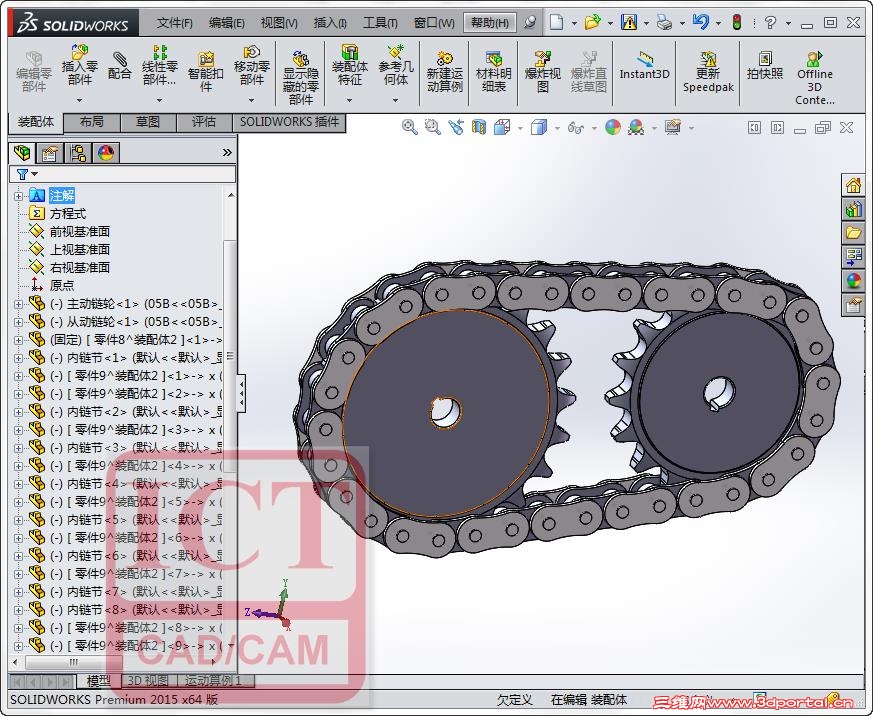873x716 pixels.
Task: Expand the 注解 tree node
Action: pyautogui.click(x=18, y=196)
